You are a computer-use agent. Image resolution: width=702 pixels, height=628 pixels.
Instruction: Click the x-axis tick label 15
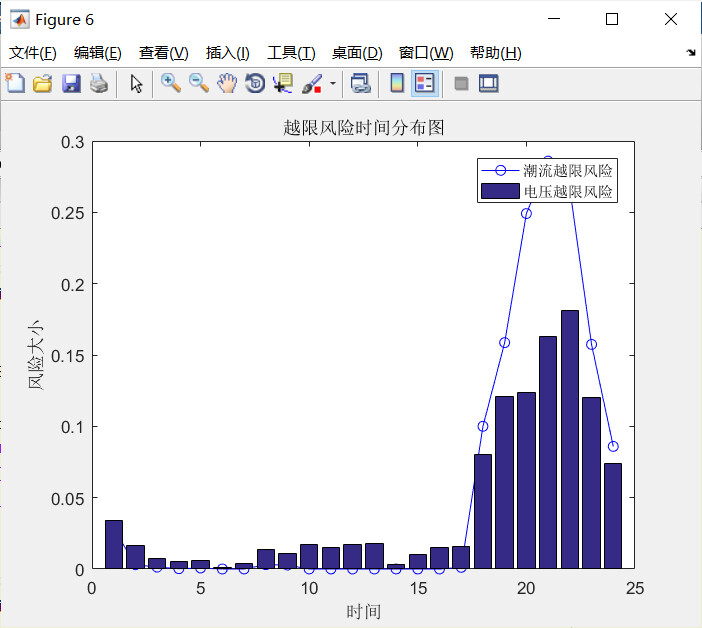point(418,588)
